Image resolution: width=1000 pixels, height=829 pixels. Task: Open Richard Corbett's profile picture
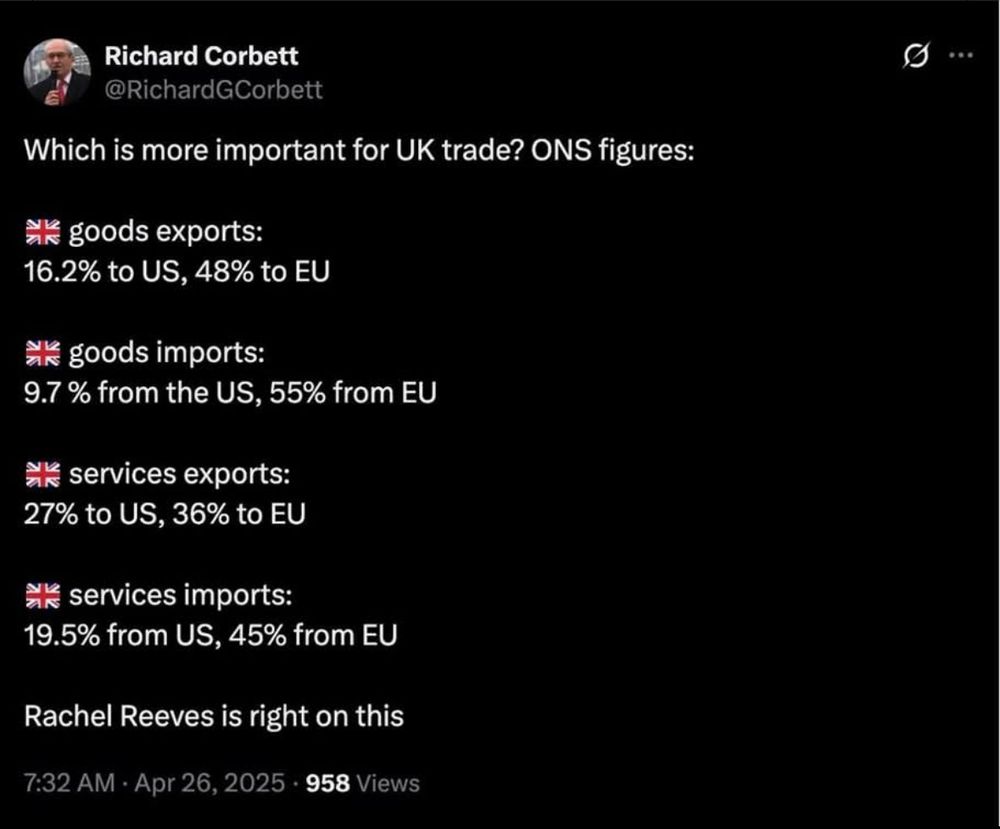(57, 72)
